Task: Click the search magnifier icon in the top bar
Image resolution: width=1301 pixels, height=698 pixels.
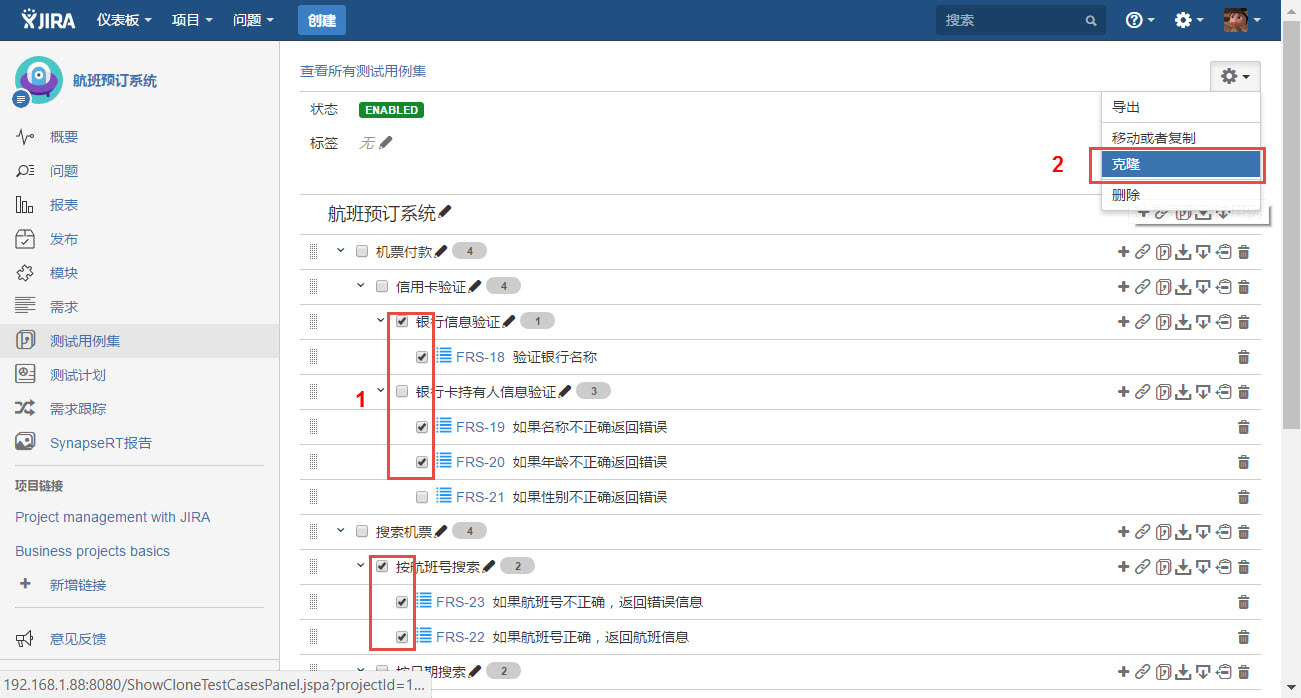Action: click(x=1091, y=20)
